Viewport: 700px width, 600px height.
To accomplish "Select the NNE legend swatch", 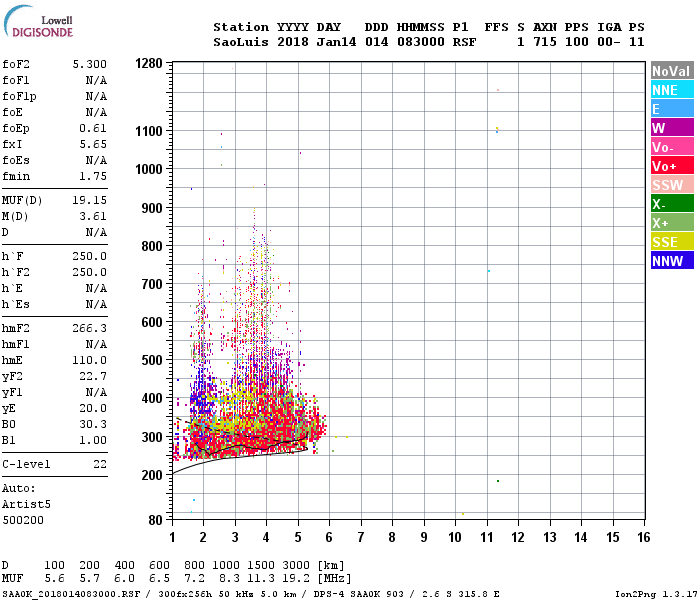I will [672, 90].
